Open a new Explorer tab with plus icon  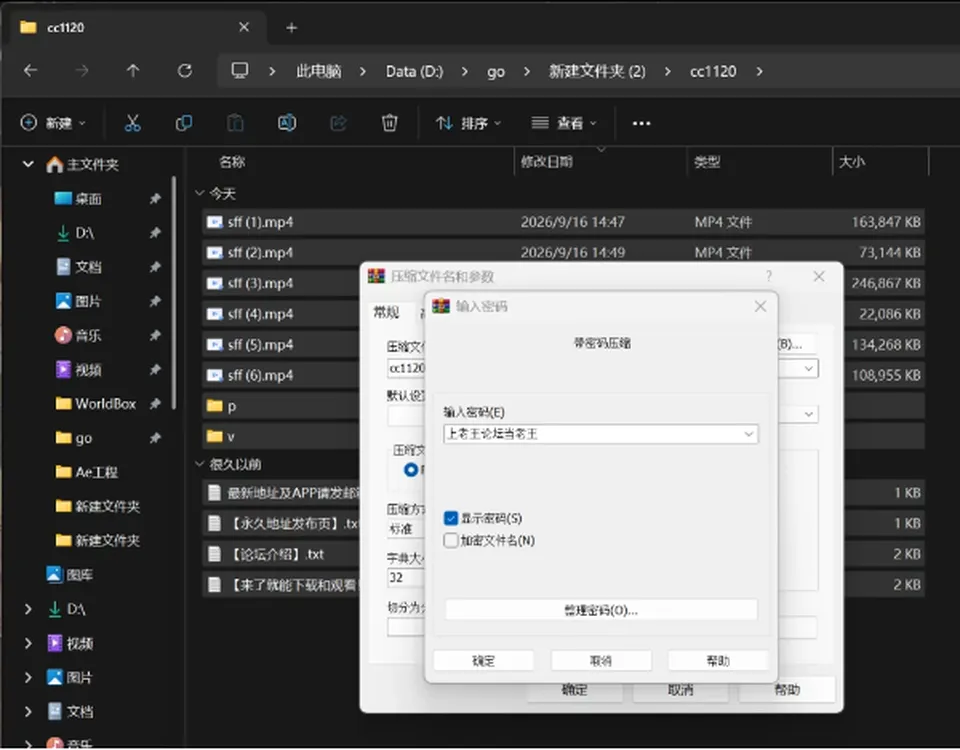292,28
